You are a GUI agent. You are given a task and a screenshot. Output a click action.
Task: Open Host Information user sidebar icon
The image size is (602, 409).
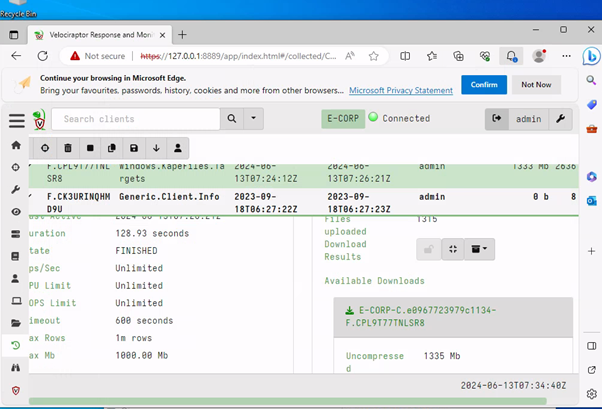coord(15,278)
